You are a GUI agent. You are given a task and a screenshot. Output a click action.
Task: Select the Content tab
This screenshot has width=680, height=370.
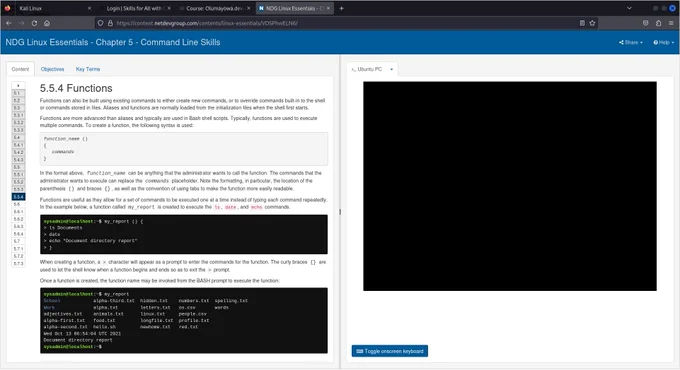(20, 69)
